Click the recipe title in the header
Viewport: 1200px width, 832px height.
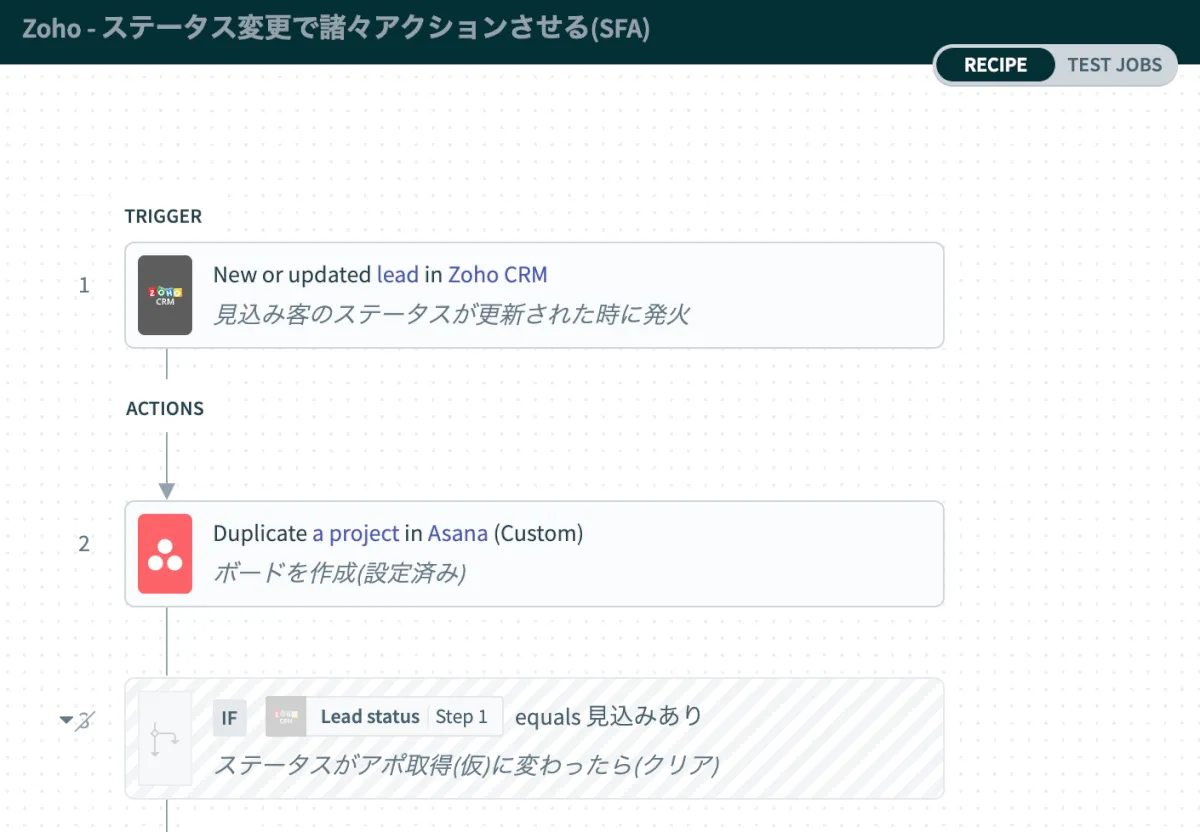click(x=336, y=28)
